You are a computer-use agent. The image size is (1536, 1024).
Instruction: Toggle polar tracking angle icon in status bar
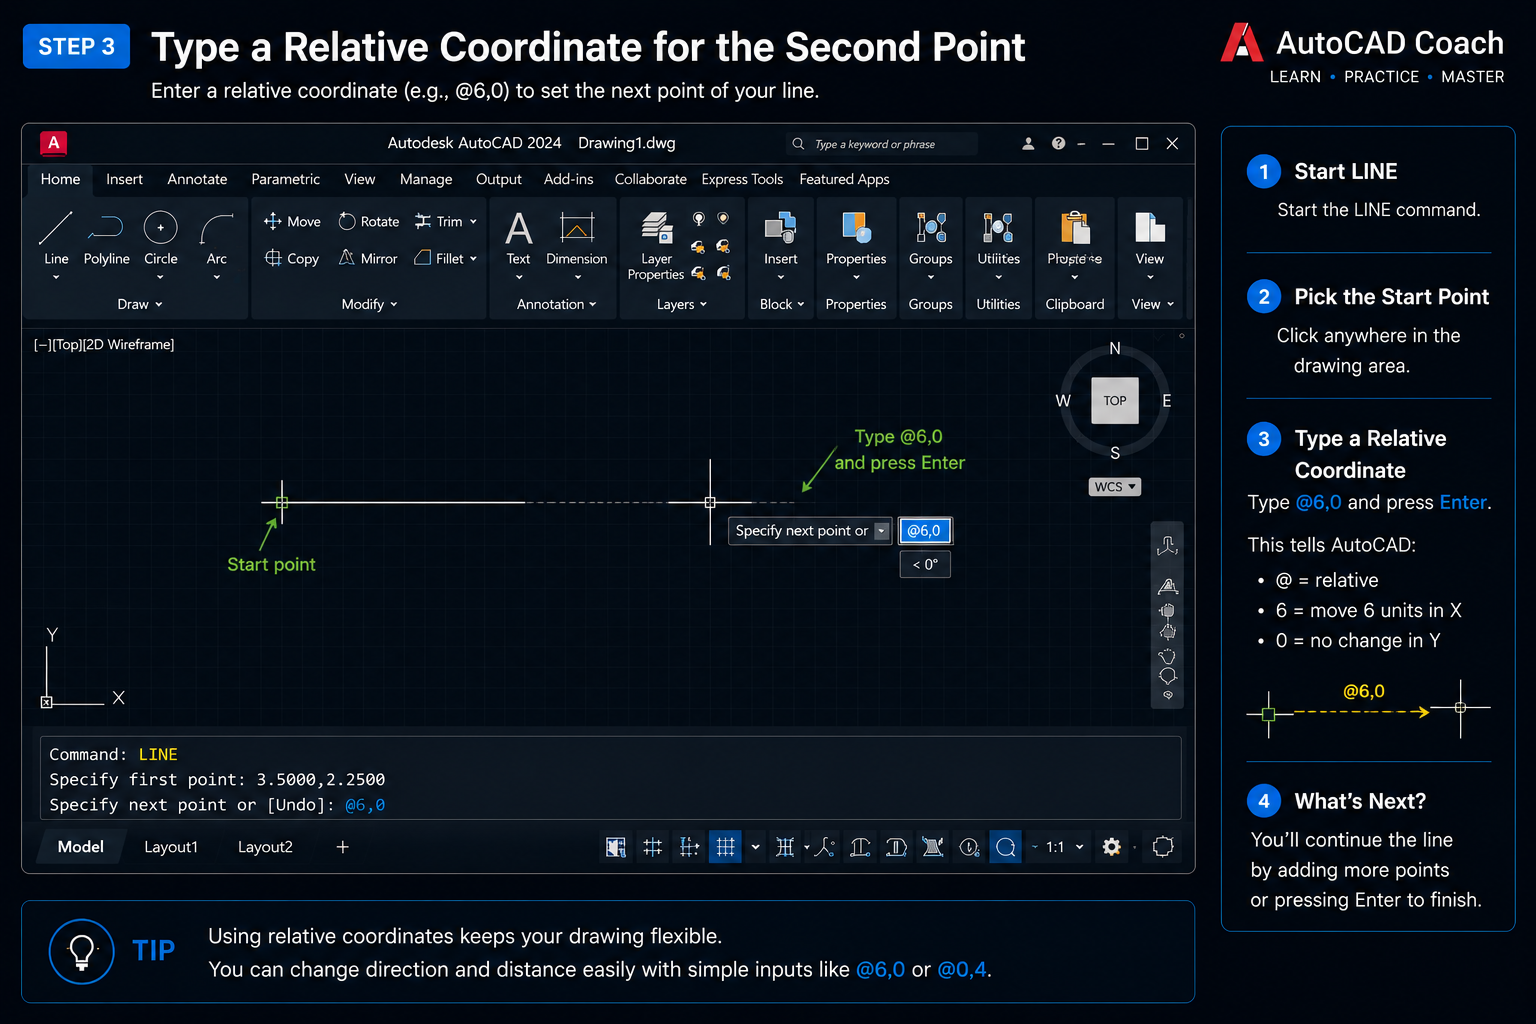824,847
